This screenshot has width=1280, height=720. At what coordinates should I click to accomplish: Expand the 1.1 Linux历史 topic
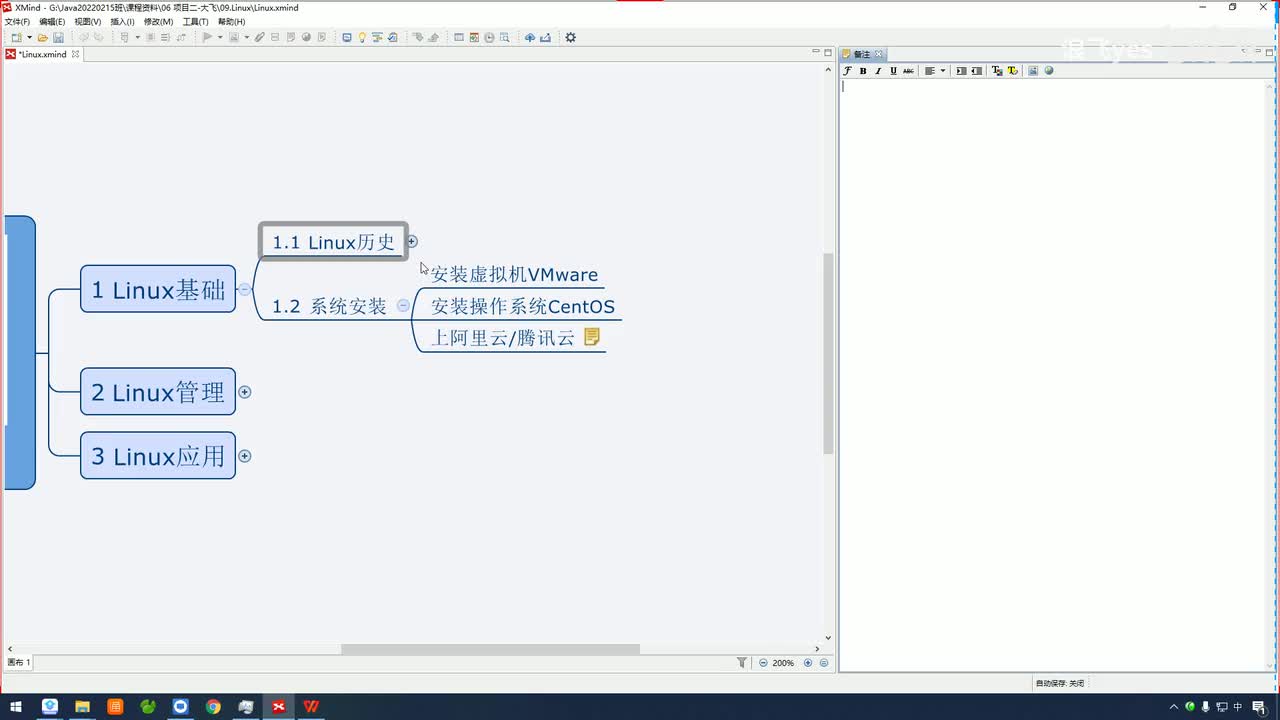coord(411,241)
